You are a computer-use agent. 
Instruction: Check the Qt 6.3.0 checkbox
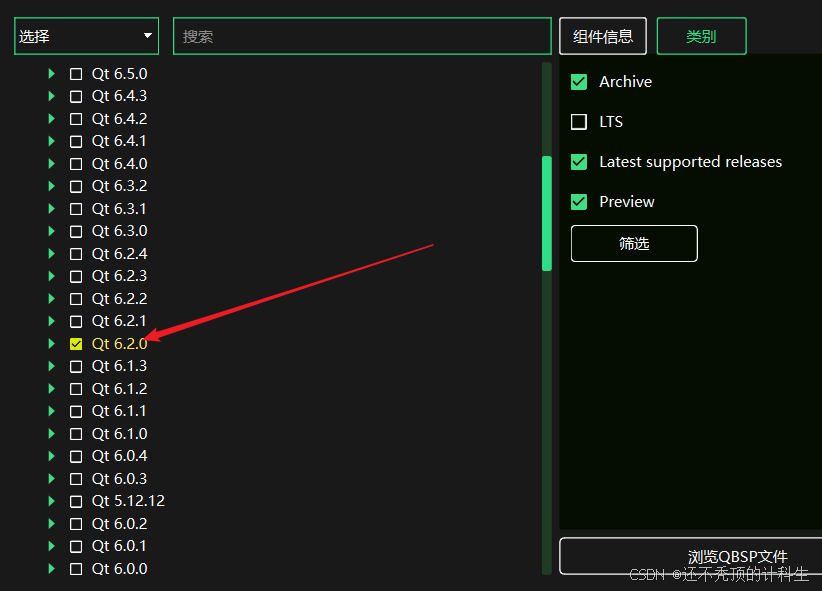(x=76, y=231)
